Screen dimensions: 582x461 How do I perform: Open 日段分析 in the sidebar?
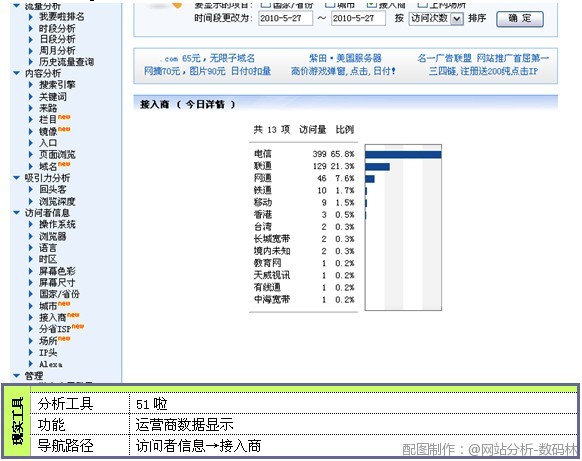click(57, 39)
